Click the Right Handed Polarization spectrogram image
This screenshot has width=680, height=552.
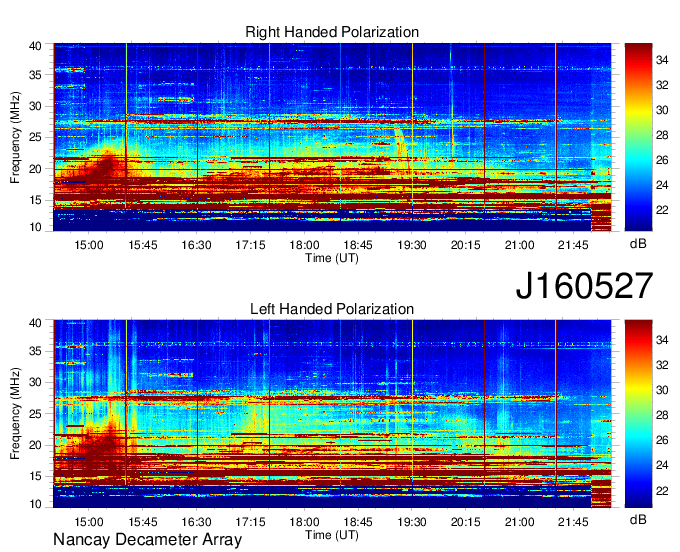[x=332, y=137]
